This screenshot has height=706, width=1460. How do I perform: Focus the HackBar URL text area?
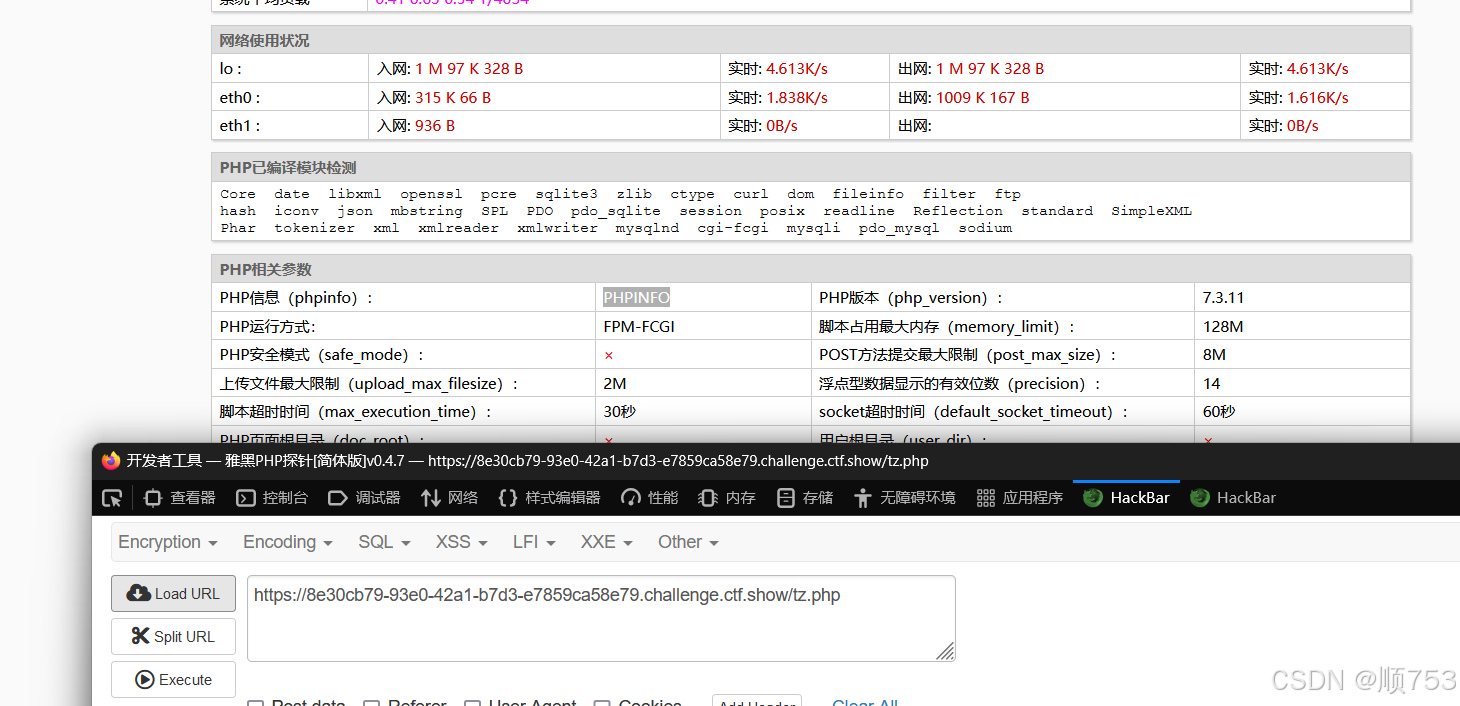(601, 618)
